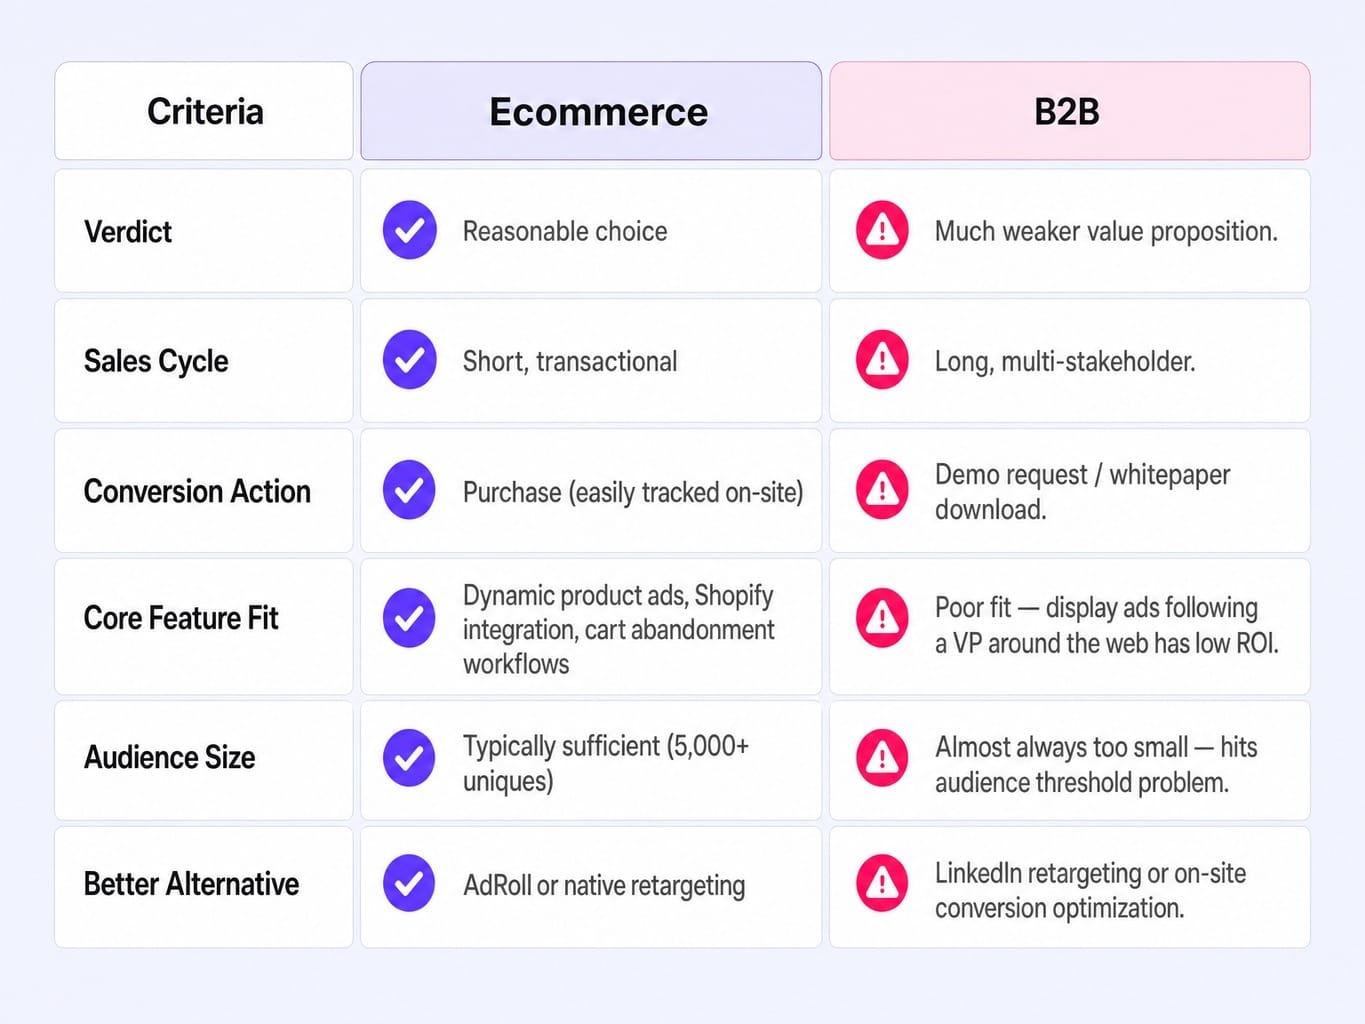Click the Audience Size row label
The width and height of the screenshot is (1365, 1024).
pyautogui.click(x=170, y=757)
